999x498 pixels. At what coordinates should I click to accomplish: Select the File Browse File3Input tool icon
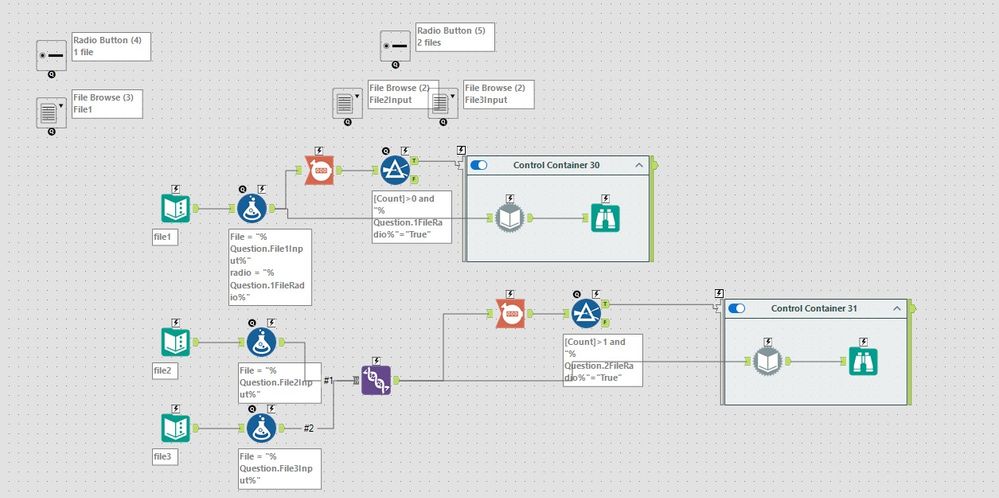[443, 103]
